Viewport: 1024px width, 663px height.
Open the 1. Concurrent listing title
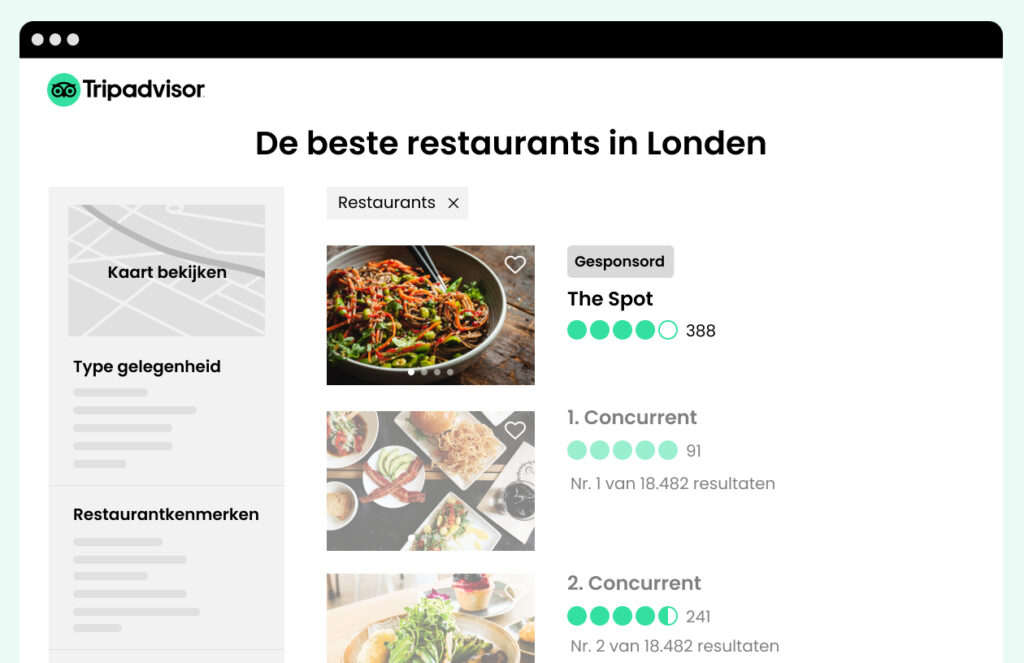point(632,417)
